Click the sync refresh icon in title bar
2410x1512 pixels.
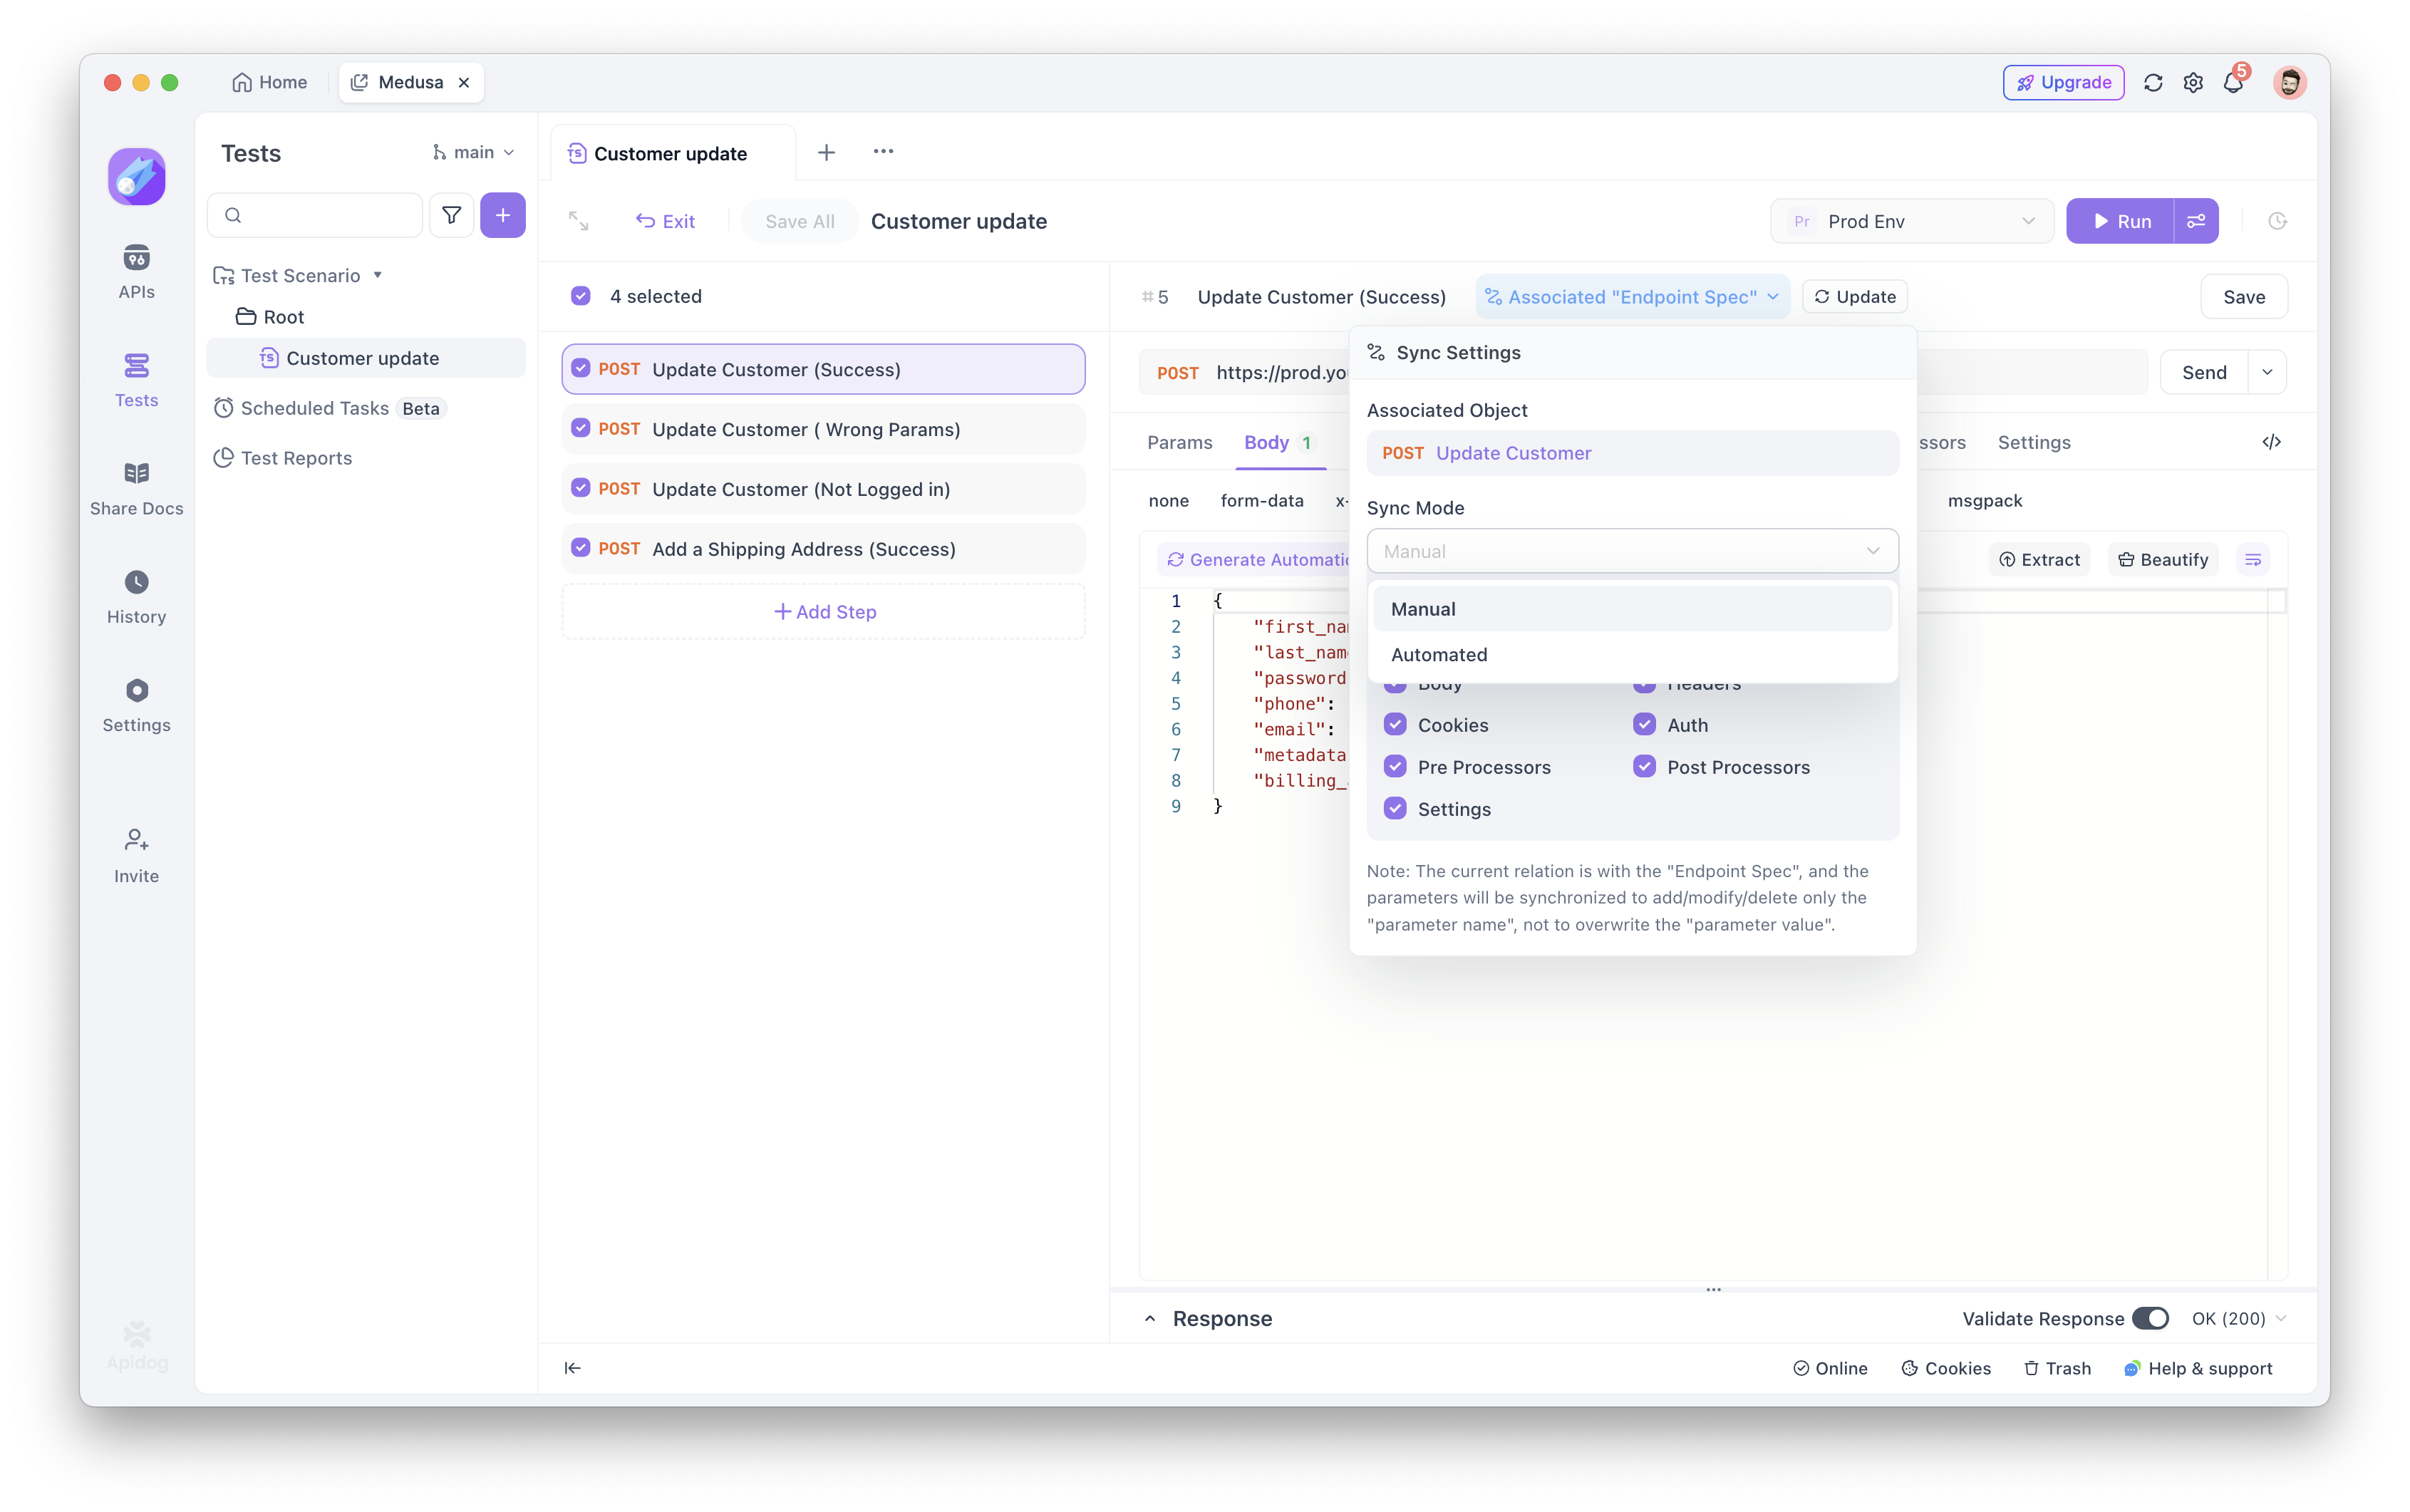tap(2153, 83)
